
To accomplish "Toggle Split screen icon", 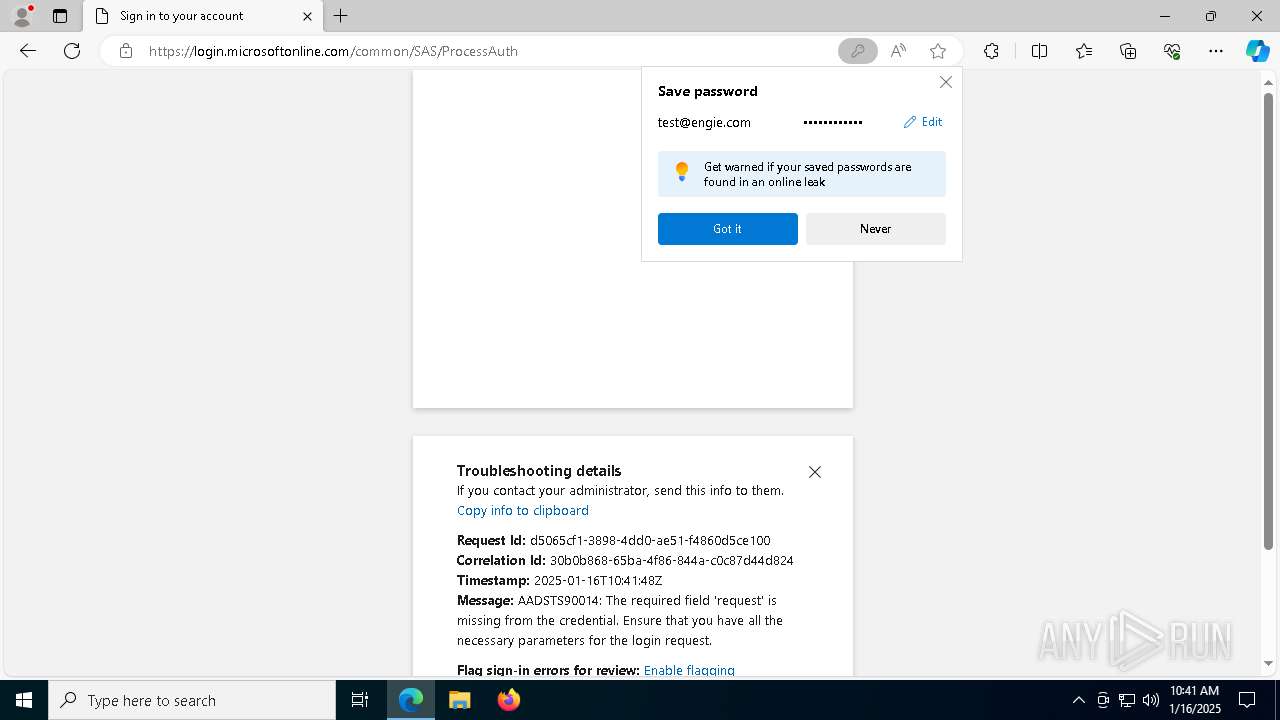I will pos(1039,51).
